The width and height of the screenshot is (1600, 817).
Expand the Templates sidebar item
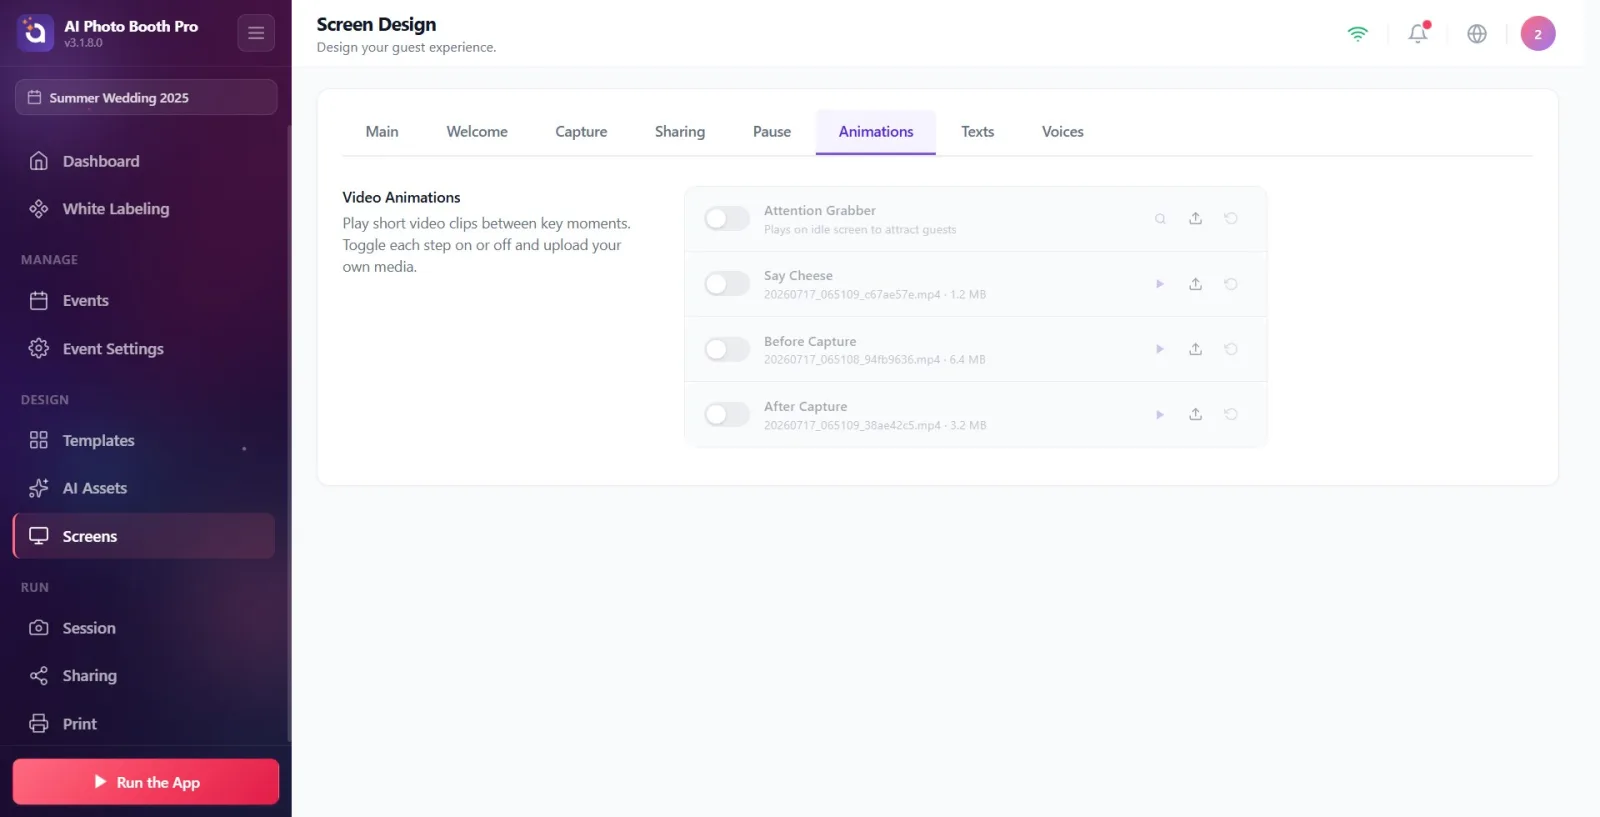[144, 440]
